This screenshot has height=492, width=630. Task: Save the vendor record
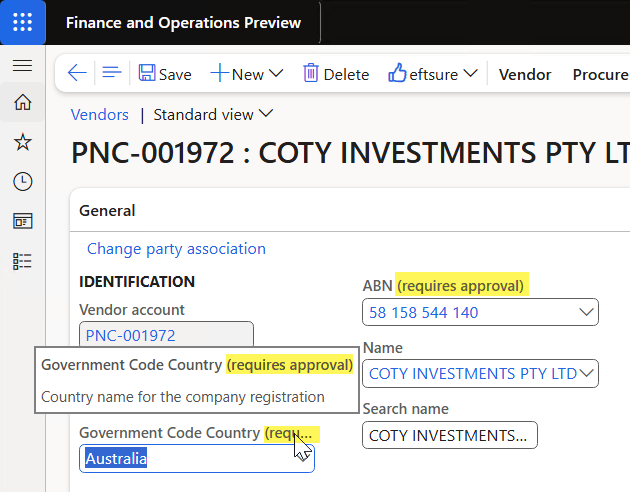point(165,74)
